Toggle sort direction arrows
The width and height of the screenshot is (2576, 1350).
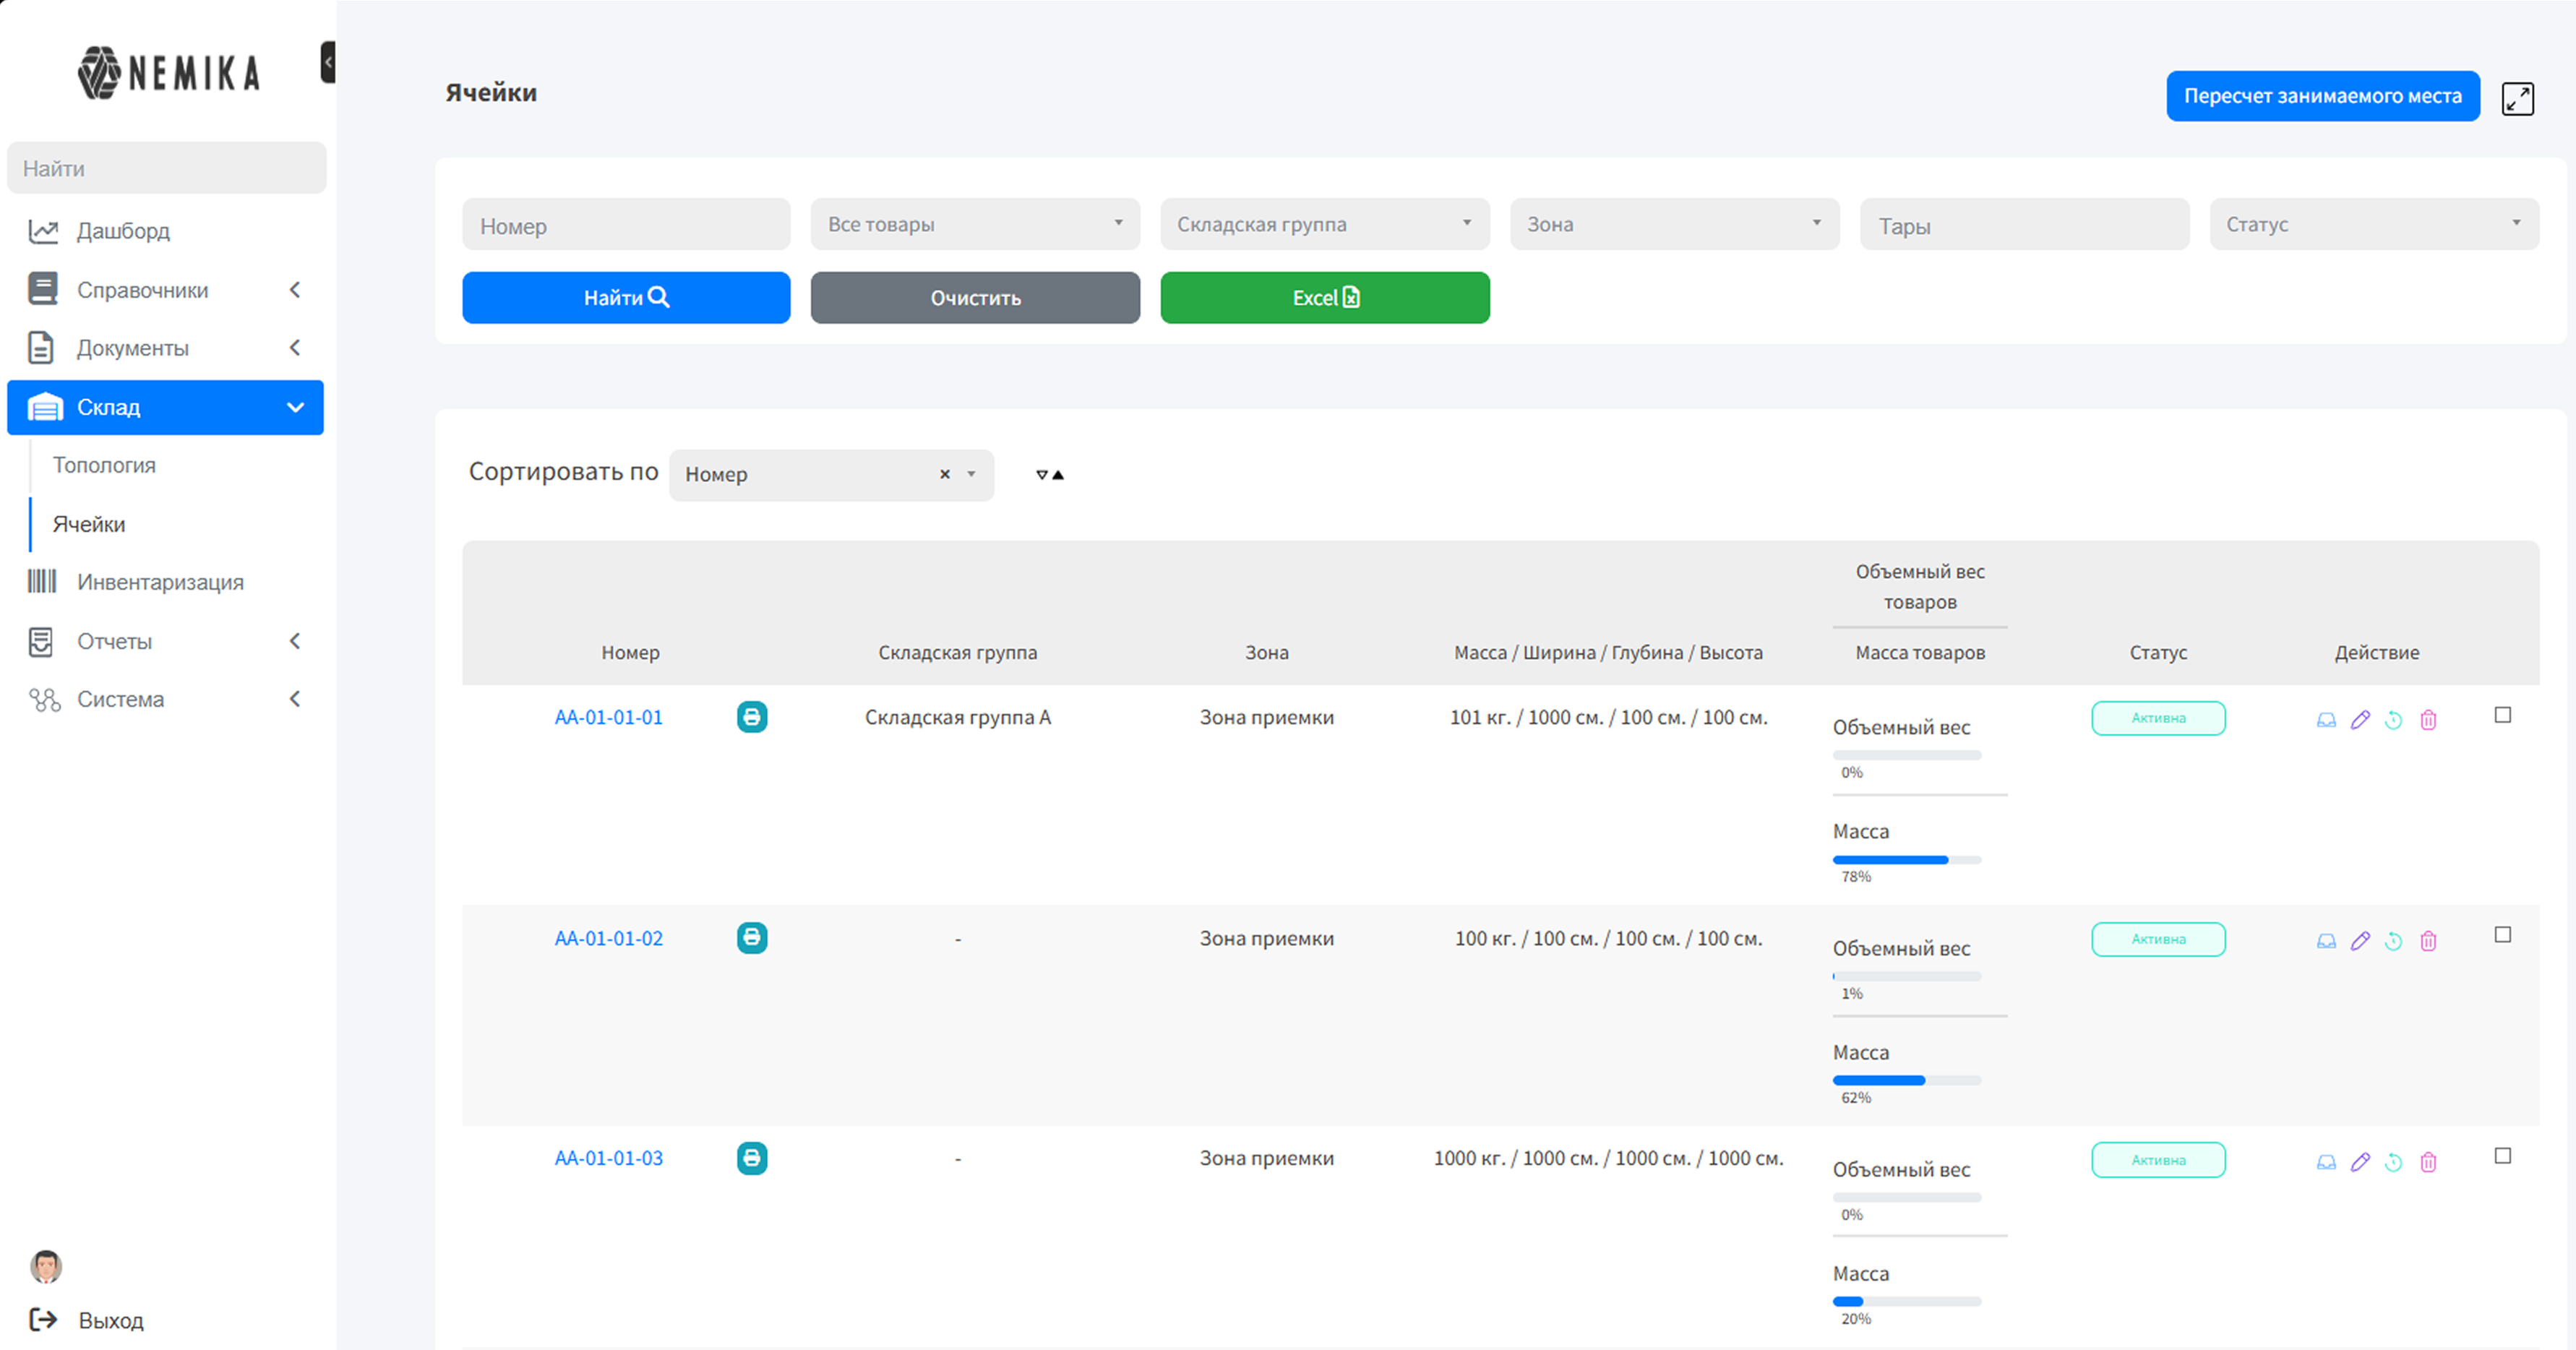(1049, 475)
